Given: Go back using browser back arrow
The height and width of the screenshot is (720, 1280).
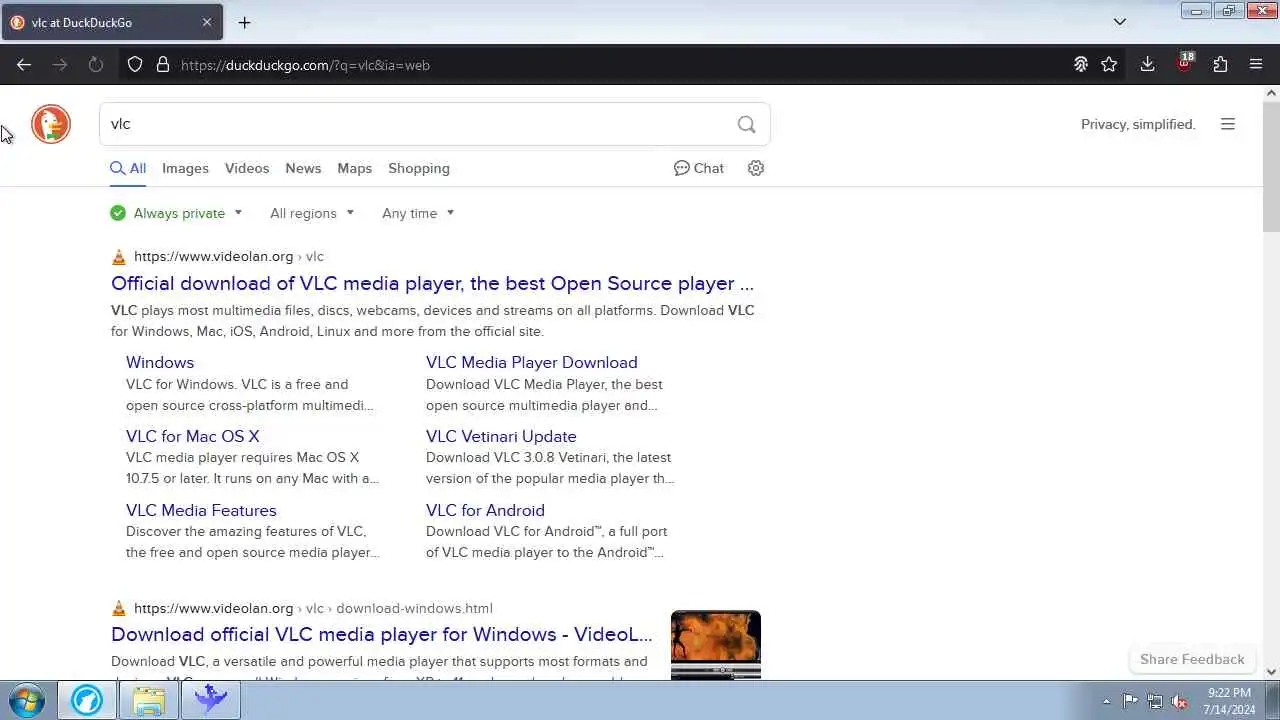Looking at the screenshot, I should point(24,65).
